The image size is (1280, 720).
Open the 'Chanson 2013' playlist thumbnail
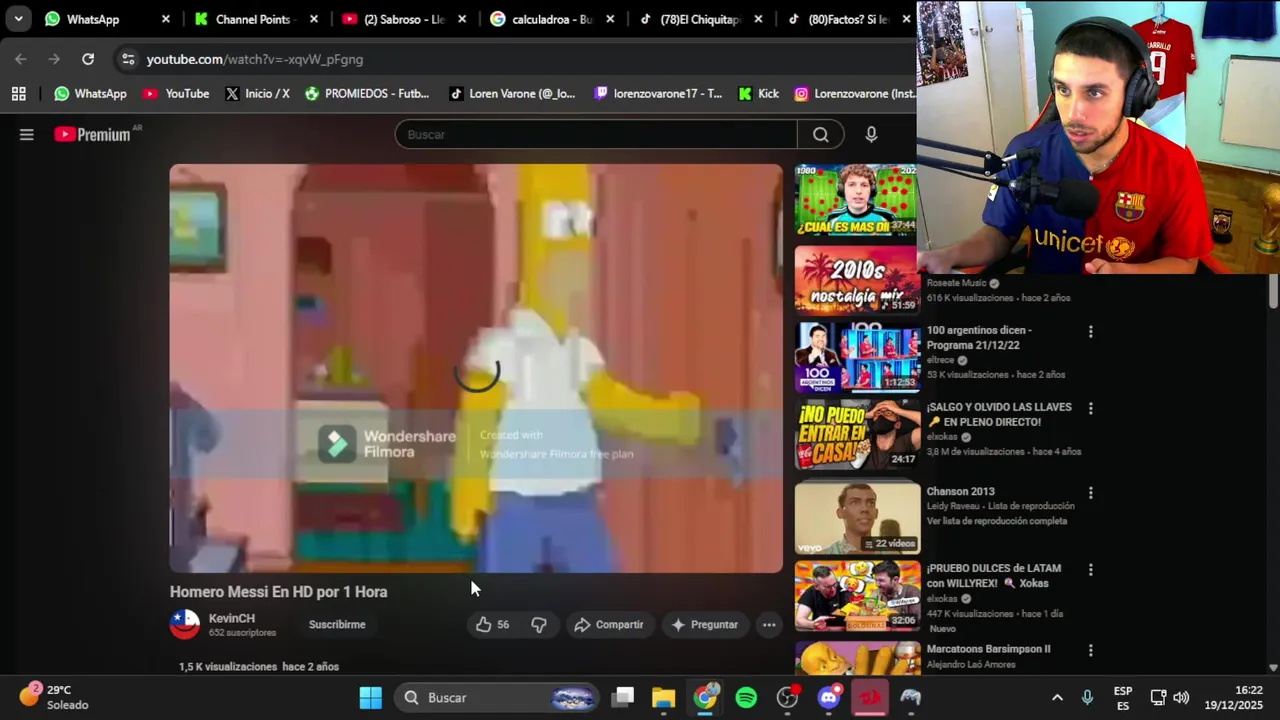[x=858, y=518]
